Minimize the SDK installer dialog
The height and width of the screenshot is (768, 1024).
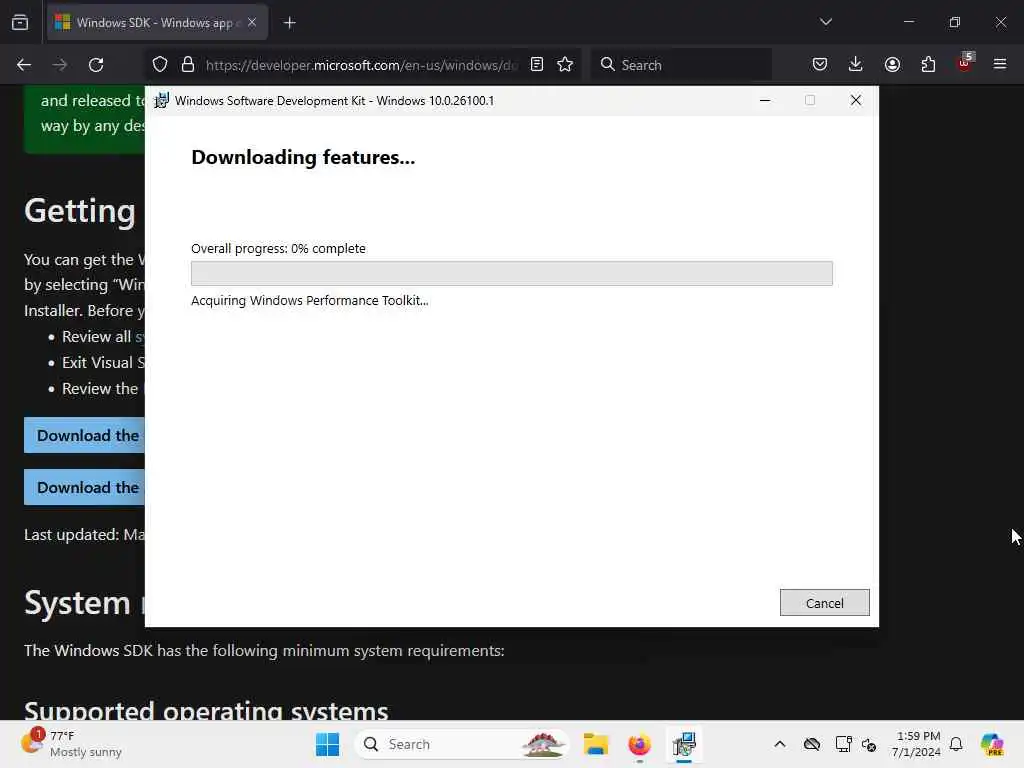tap(765, 100)
